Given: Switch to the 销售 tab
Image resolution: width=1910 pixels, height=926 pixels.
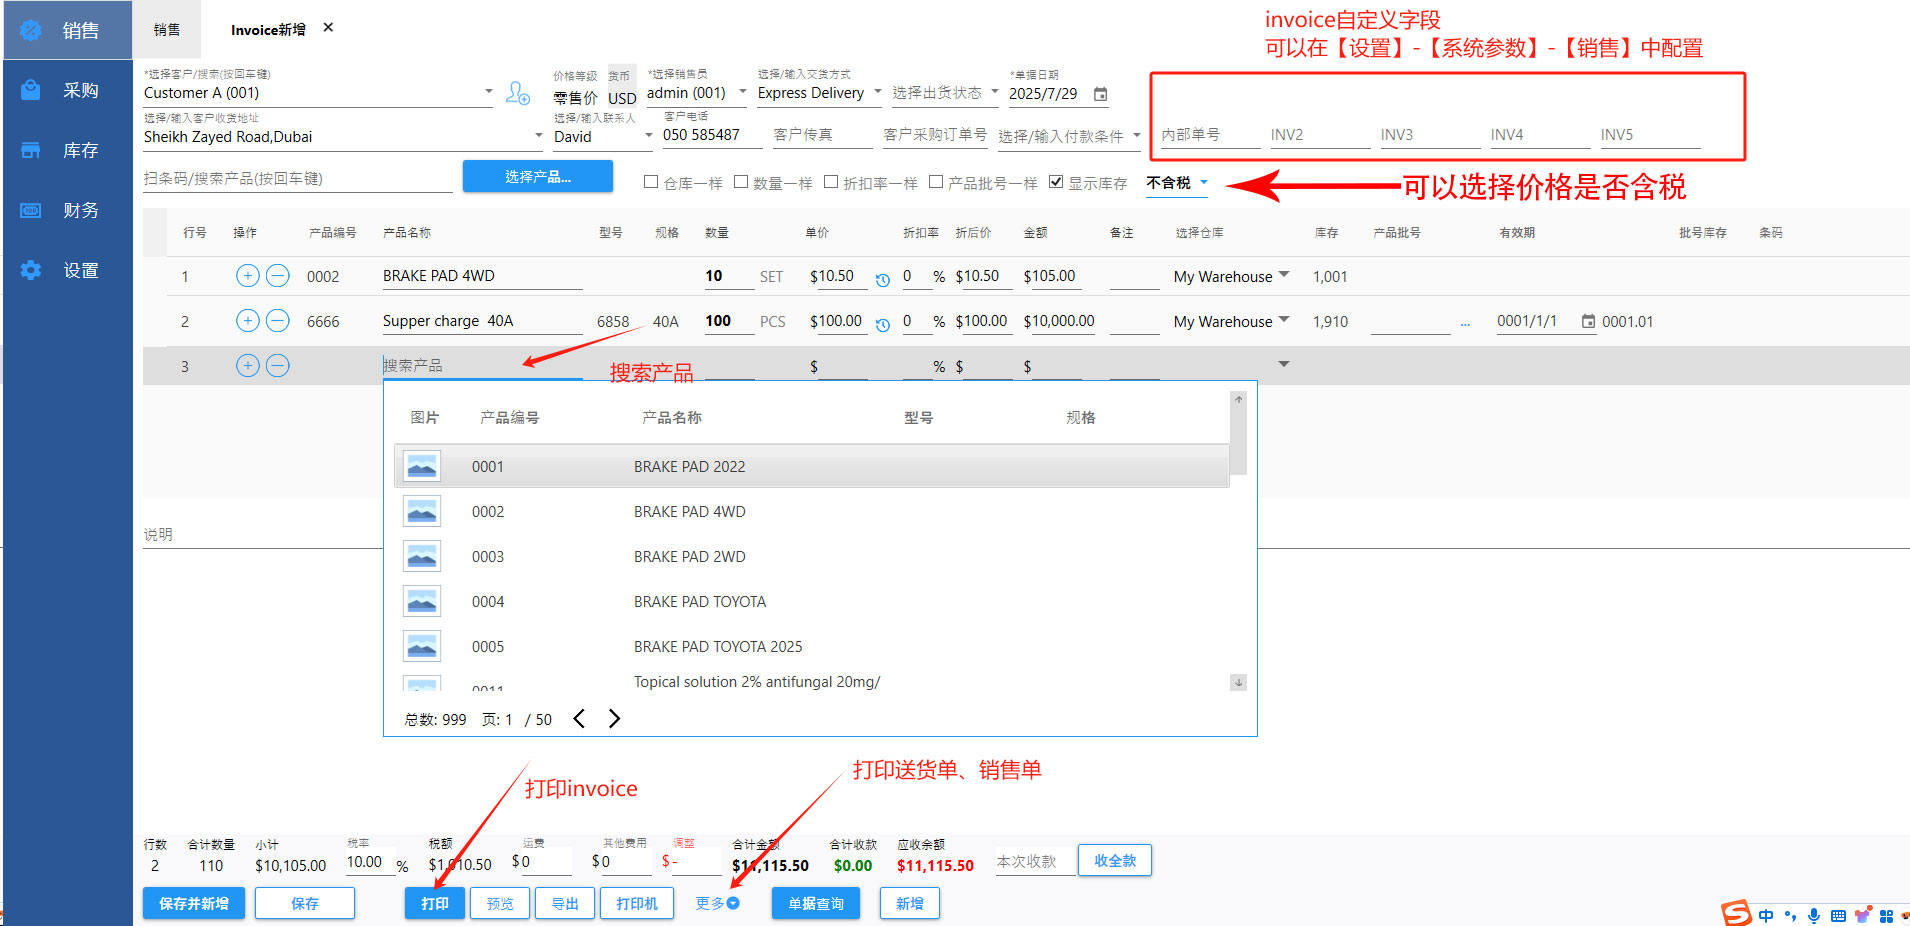Looking at the screenshot, I should click(x=167, y=30).
